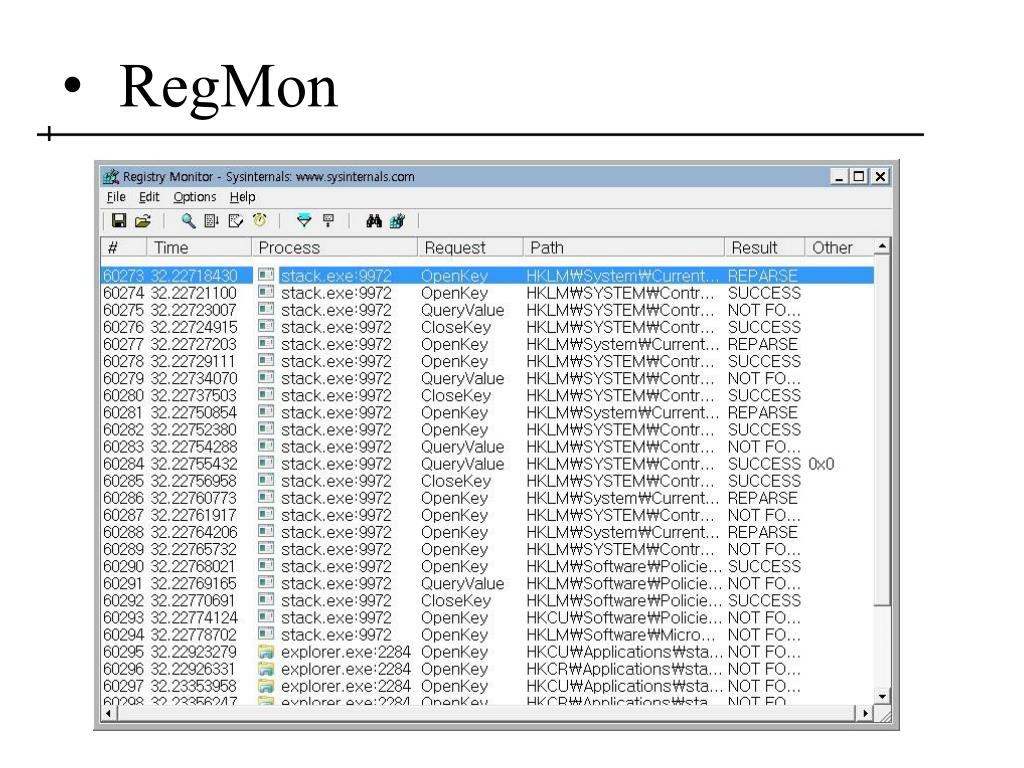Select row number 60287
The image size is (1024, 768).
click(123, 515)
